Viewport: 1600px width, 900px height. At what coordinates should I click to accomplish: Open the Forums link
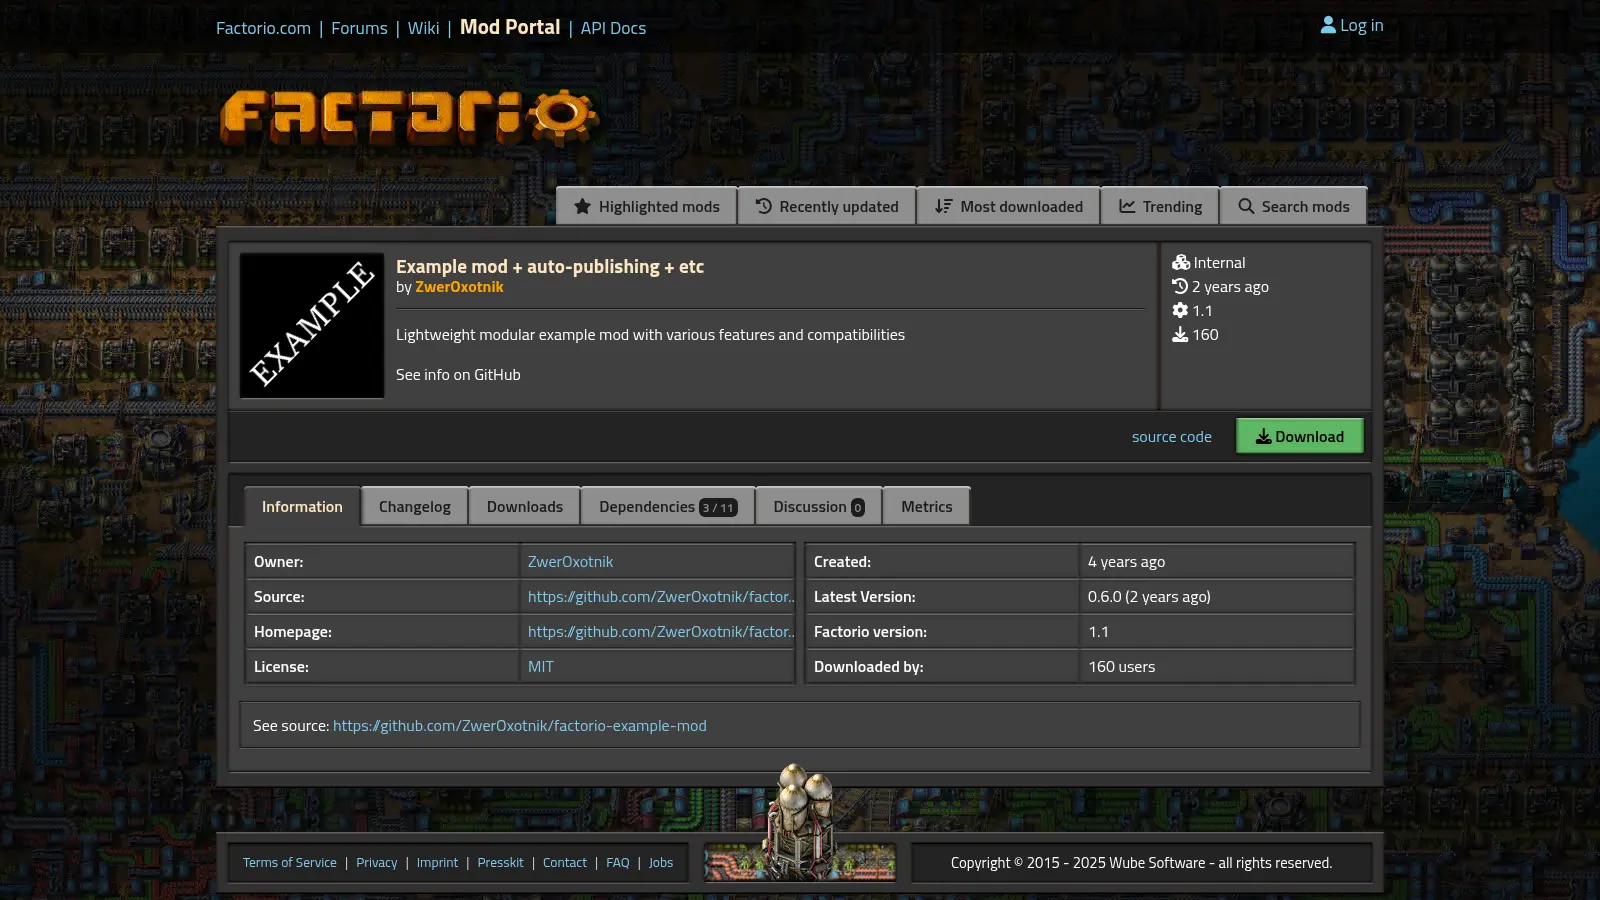[x=359, y=28]
